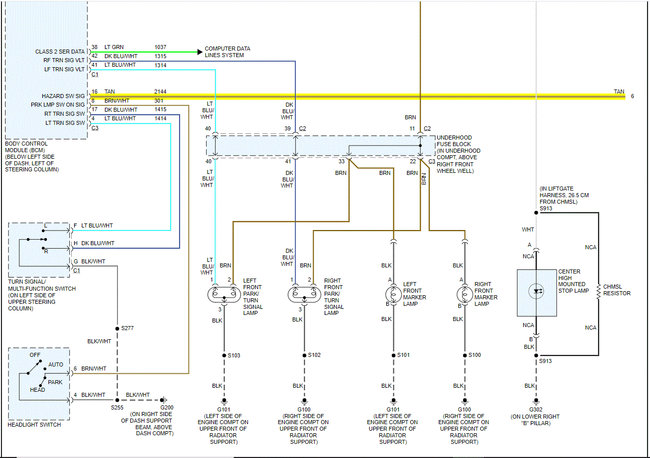Click the S100 splice dot
Viewport: 650px width, 458px height.
coord(465,355)
